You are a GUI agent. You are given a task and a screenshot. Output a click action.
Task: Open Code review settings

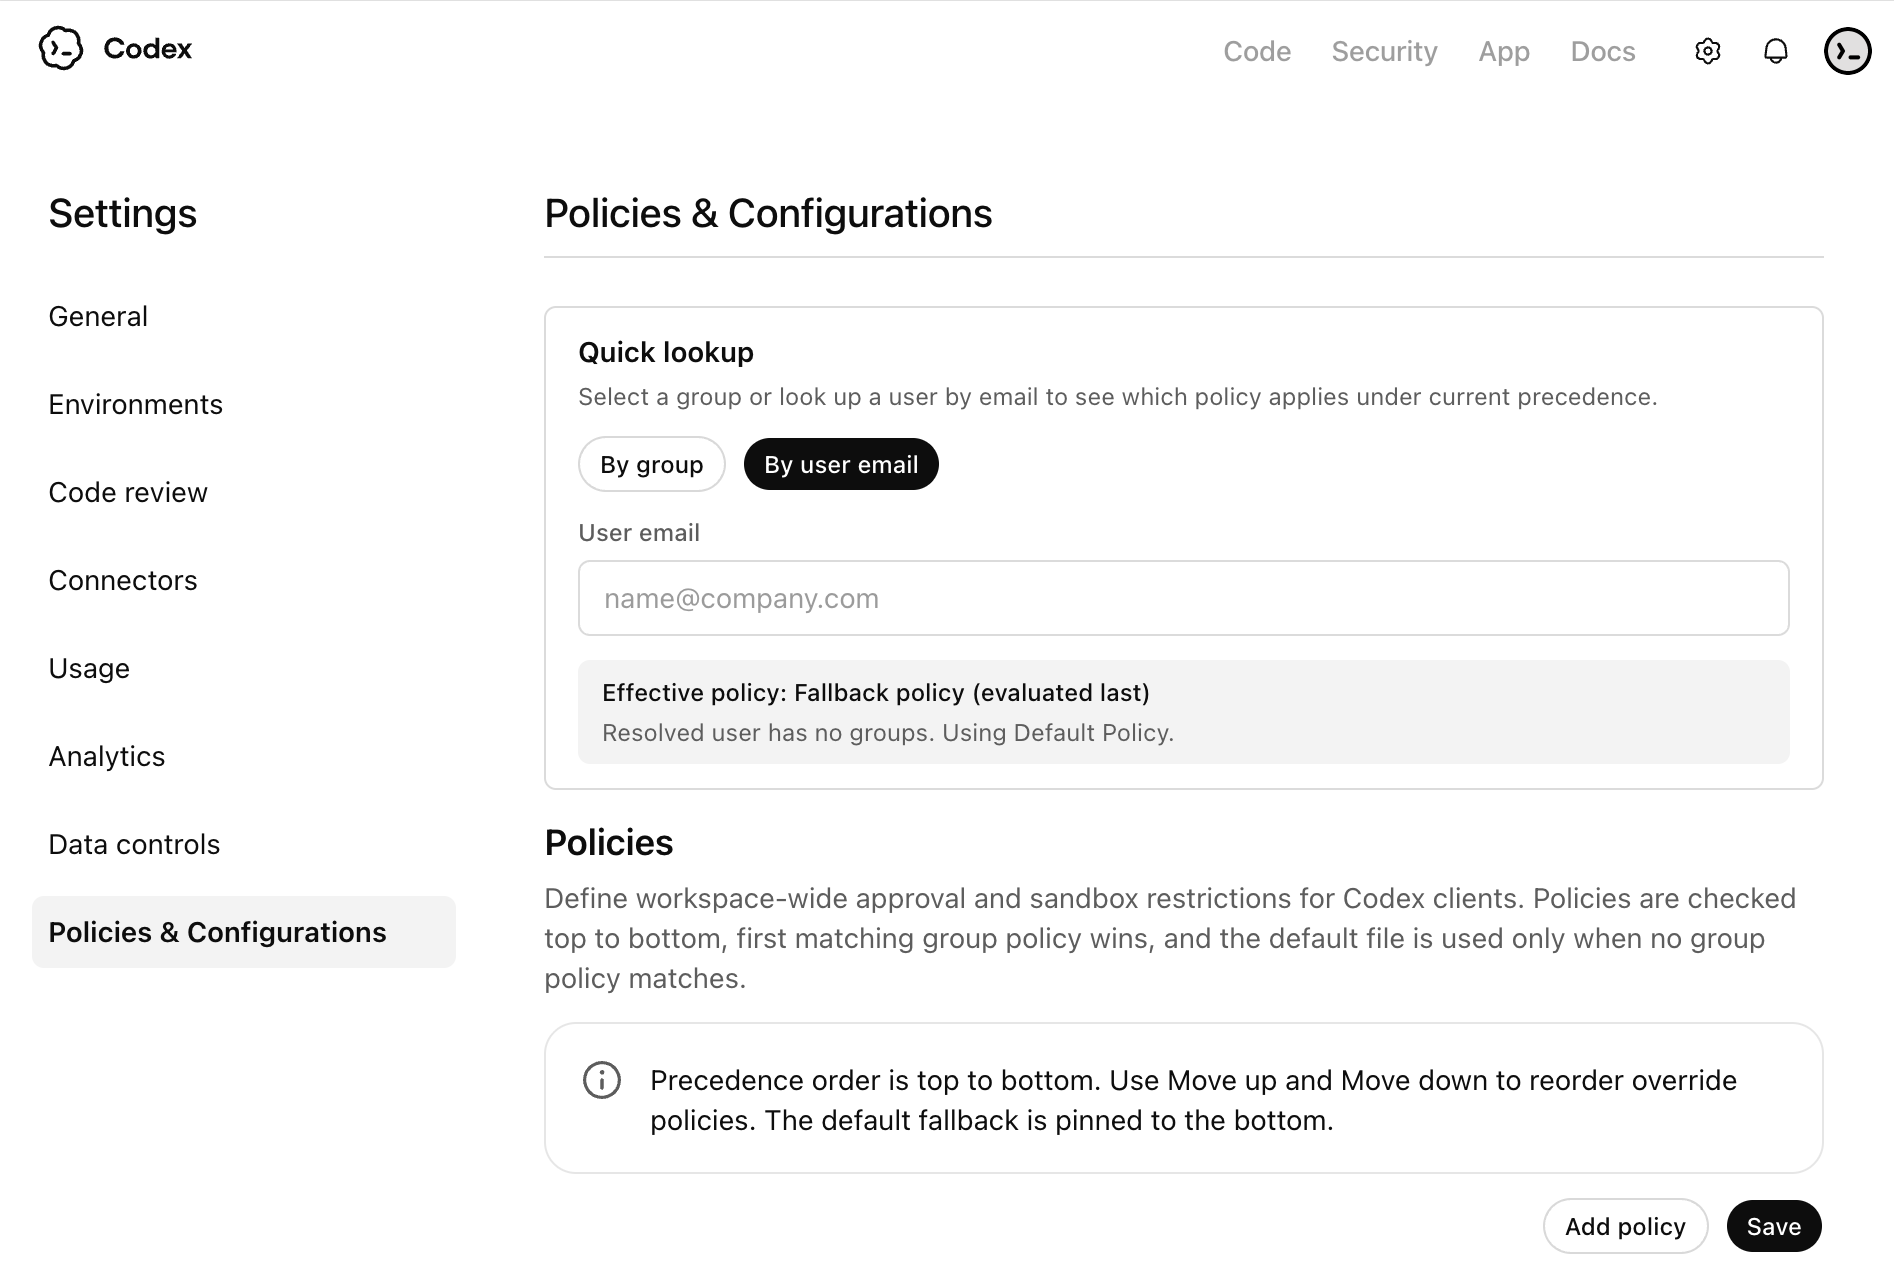tap(128, 492)
